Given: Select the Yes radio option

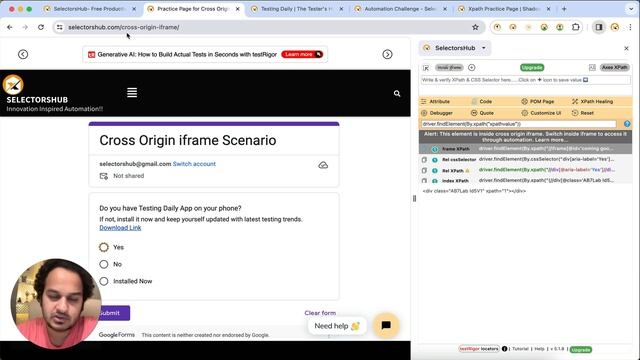Looking at the screenshot, I should coord(104,247).
